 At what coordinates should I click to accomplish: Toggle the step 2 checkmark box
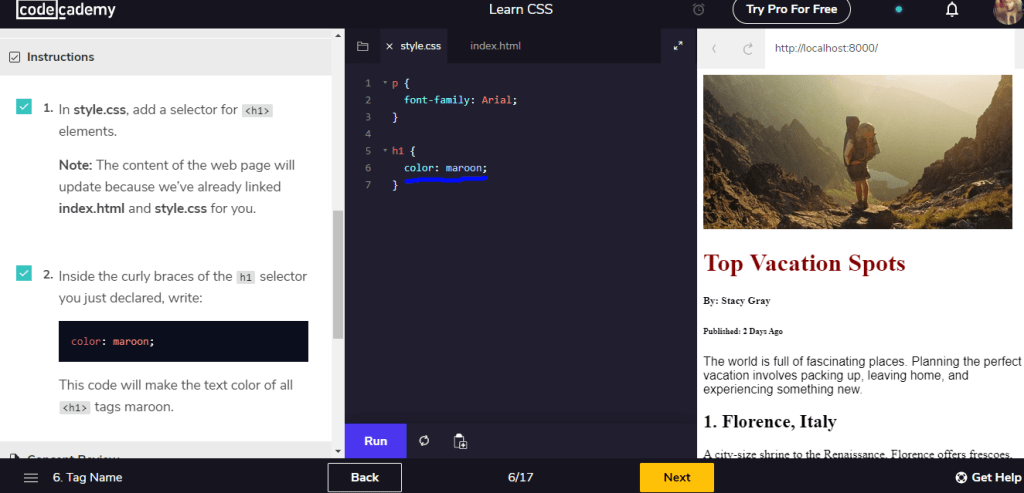click(24, 274)
